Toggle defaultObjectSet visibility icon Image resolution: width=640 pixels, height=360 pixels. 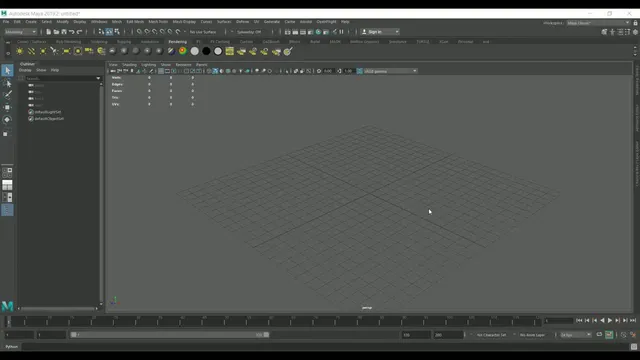pos(31,119)
